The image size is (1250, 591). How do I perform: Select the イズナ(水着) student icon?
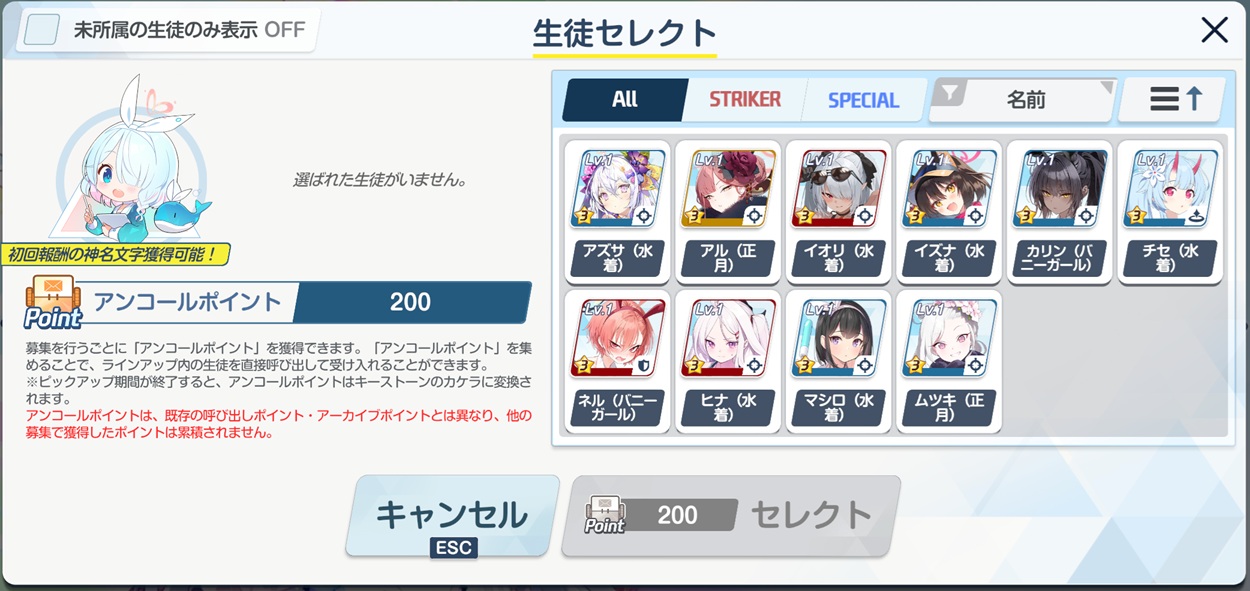pyautogui.click(x=949, y=211)
